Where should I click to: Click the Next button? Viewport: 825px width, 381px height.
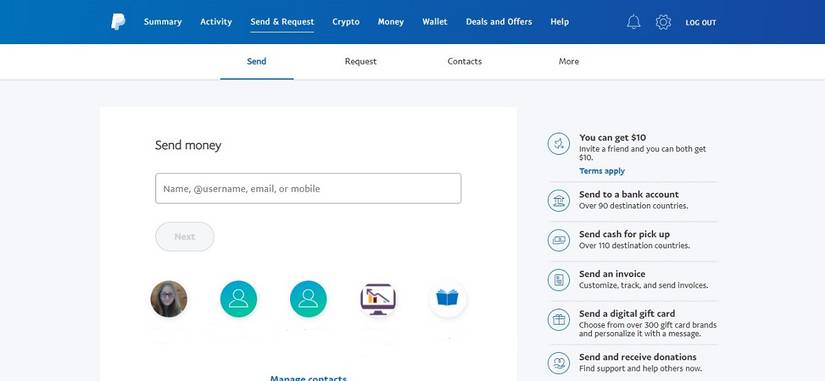pyautogui.click(x=185, y=237)
